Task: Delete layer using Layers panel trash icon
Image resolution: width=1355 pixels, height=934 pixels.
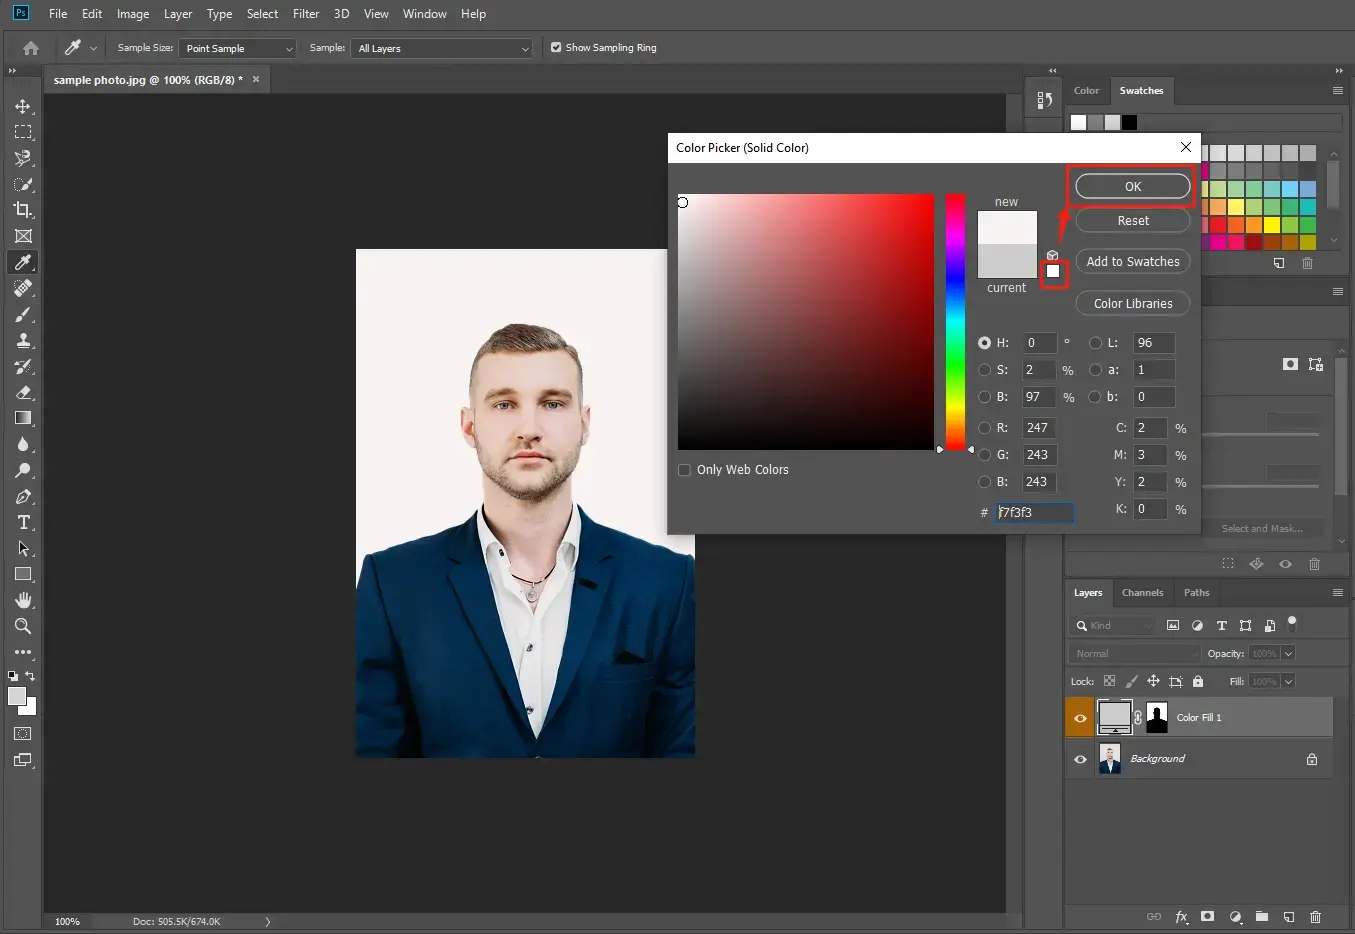Action: (x=1315, y=917)
